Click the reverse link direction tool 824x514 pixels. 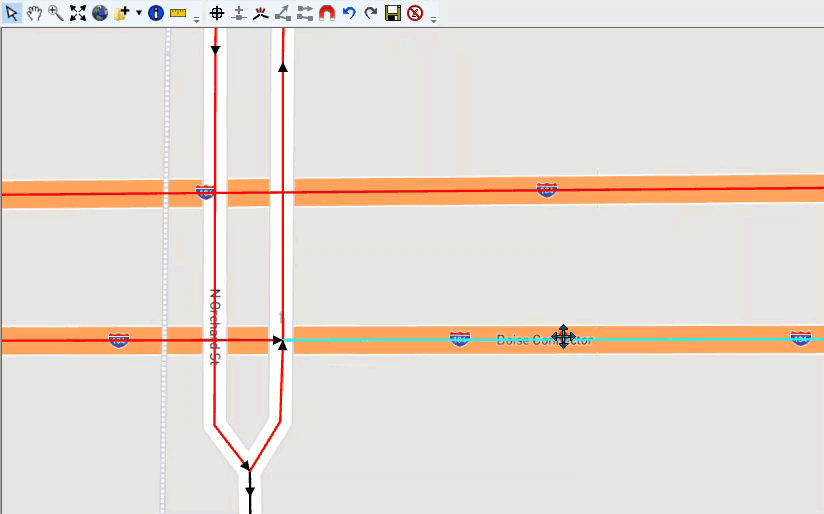click(305, 13)
